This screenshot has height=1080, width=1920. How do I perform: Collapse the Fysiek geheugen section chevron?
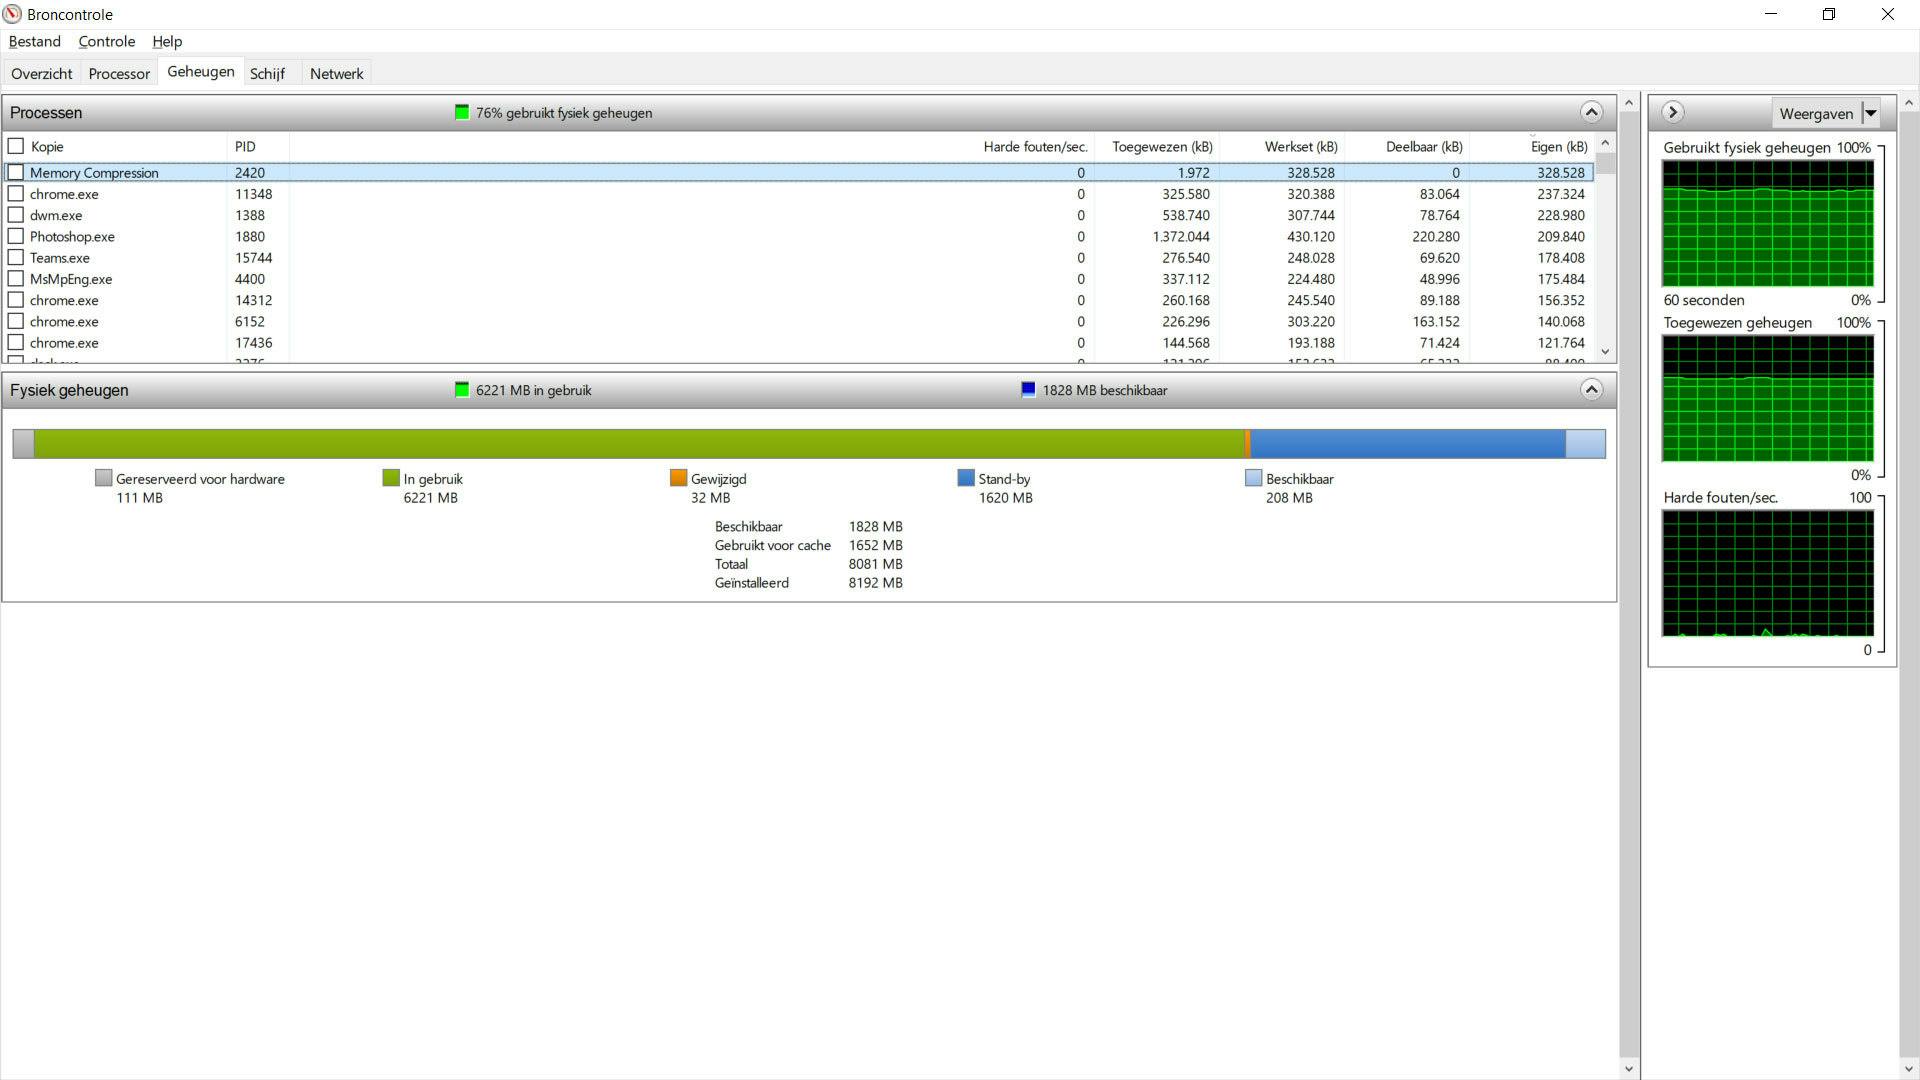coord(1591,390)
